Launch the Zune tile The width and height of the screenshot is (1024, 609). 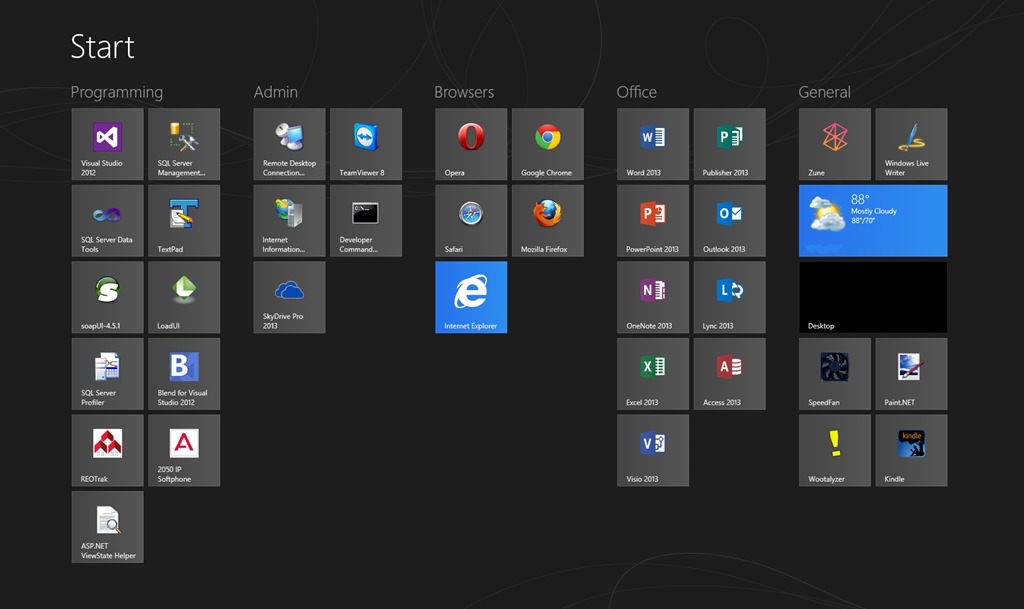point(835,144)
